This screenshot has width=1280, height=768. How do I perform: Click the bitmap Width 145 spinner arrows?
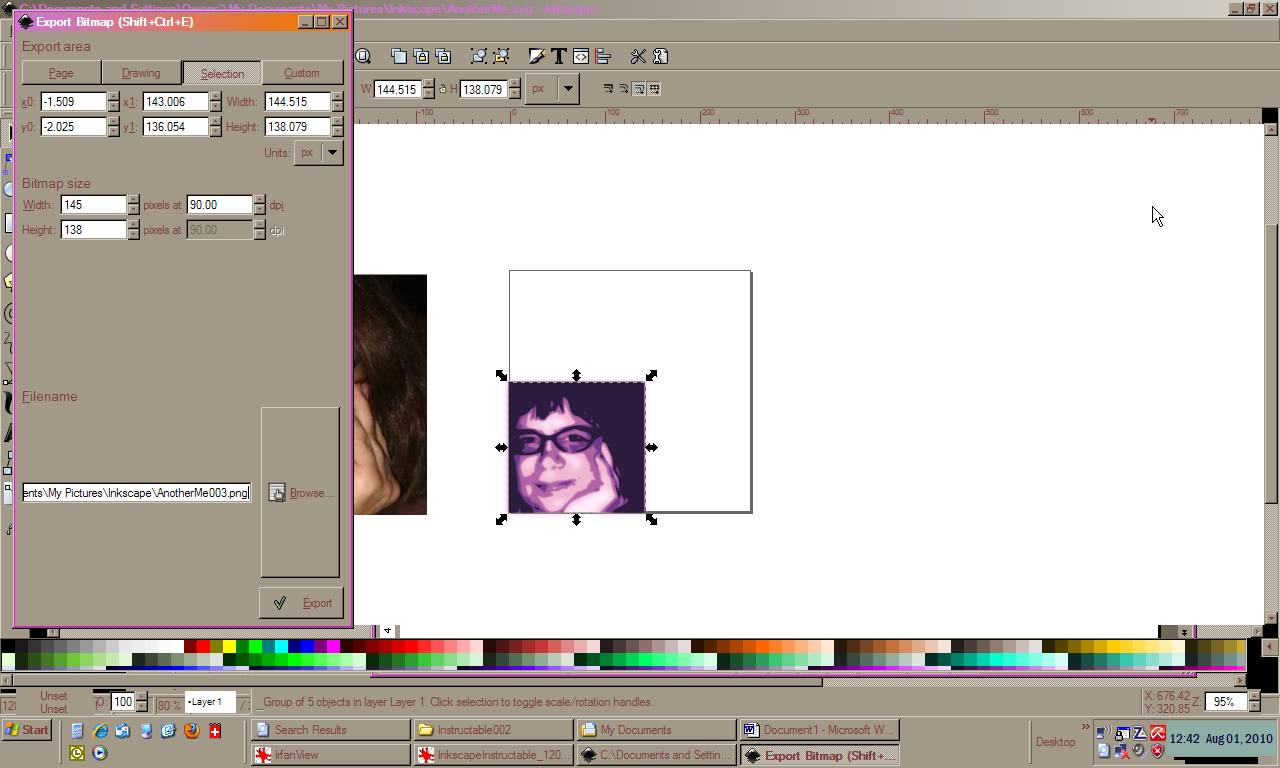[133, 205]
